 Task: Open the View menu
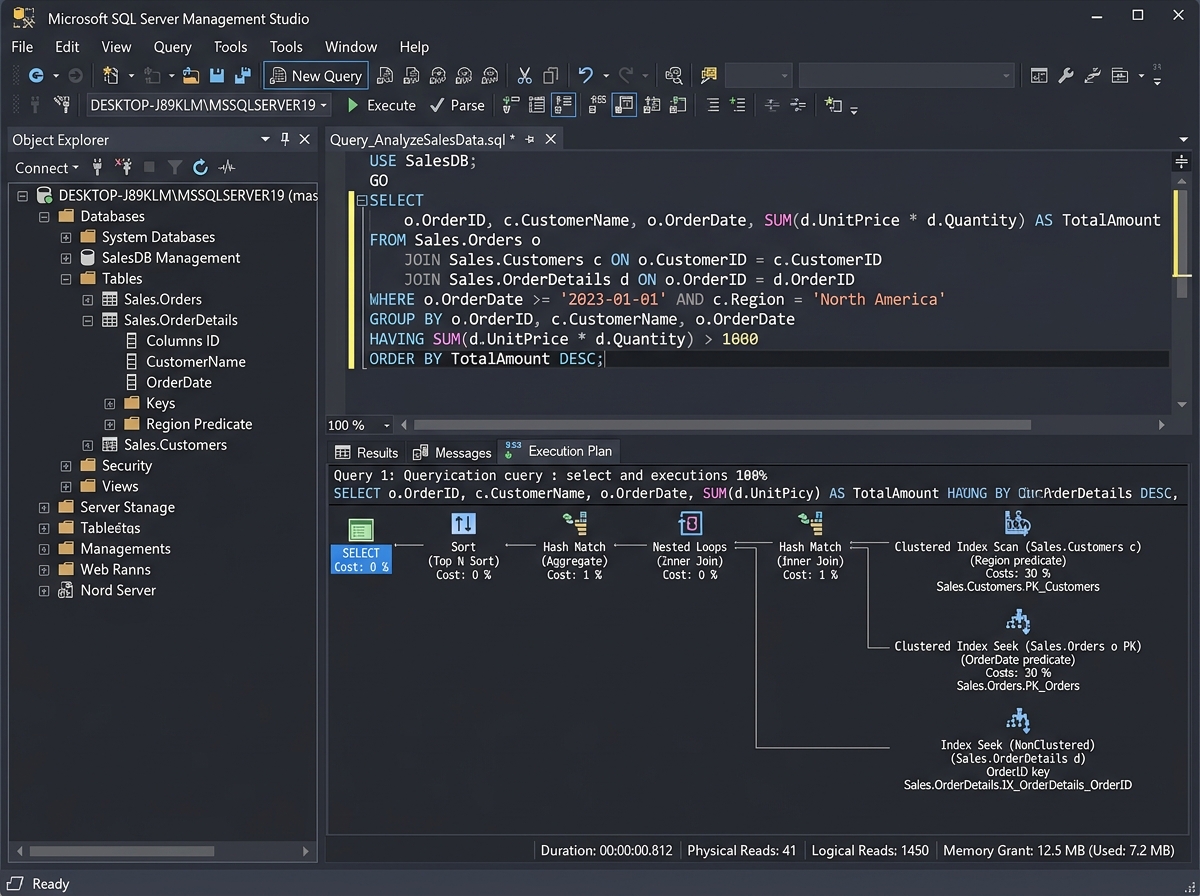point(116,46)
